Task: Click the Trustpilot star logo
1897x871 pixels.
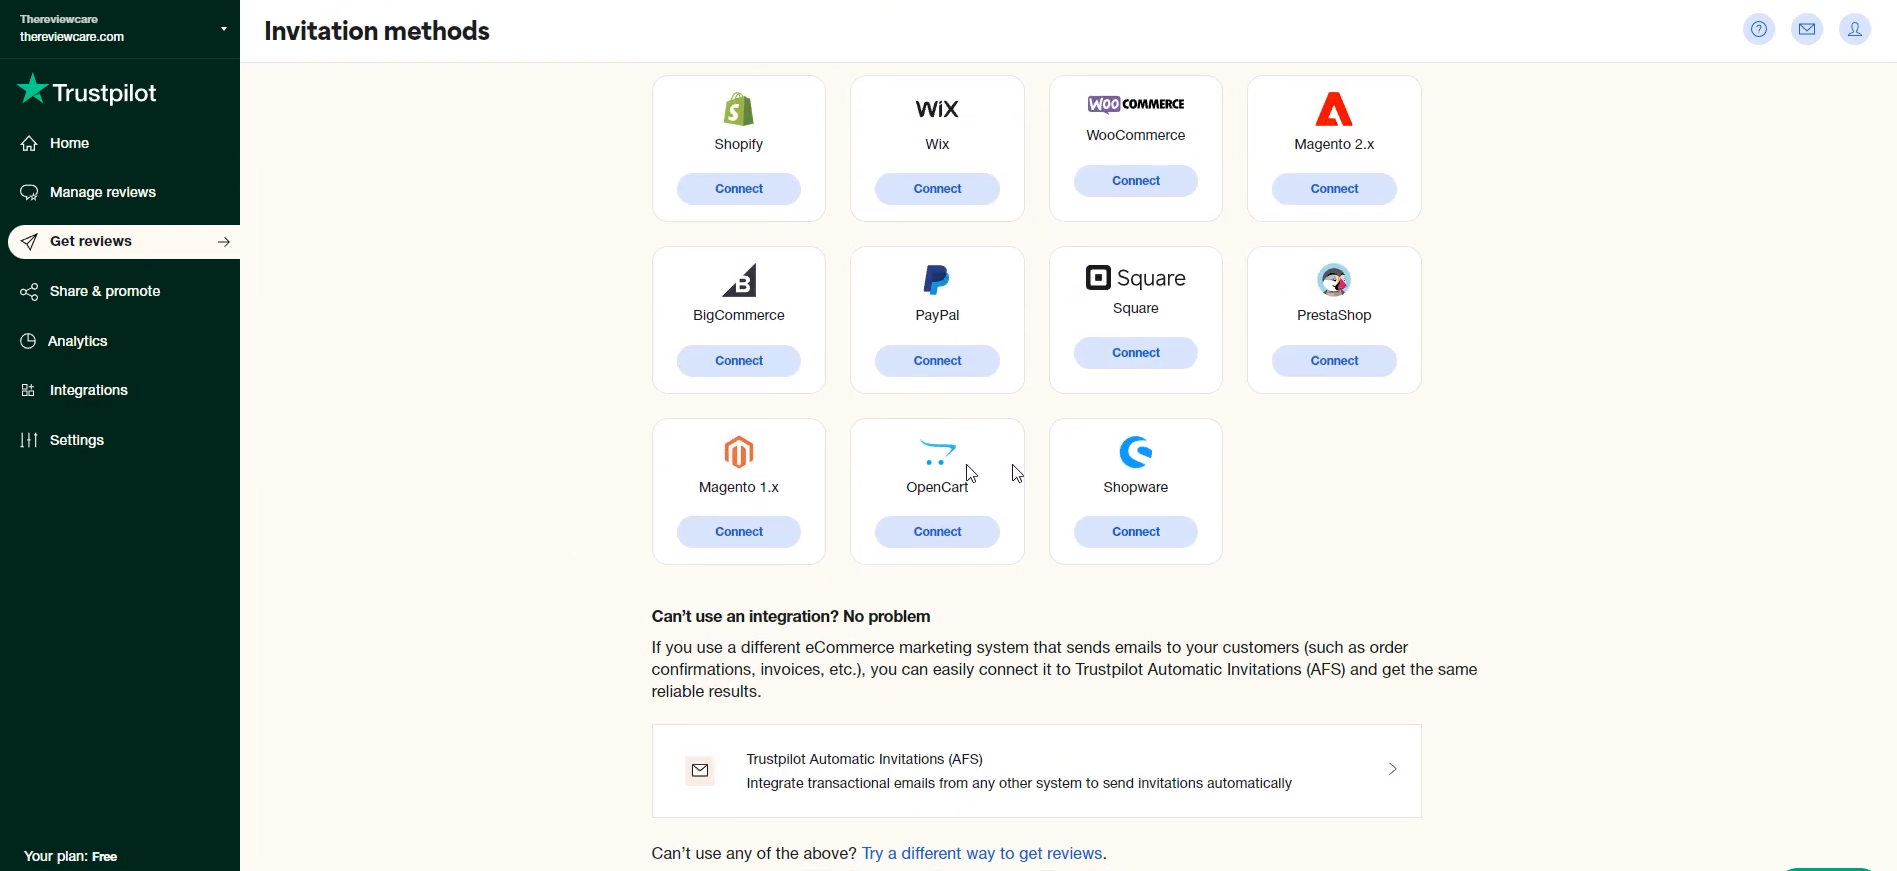Action: click(x=32, y=90)
